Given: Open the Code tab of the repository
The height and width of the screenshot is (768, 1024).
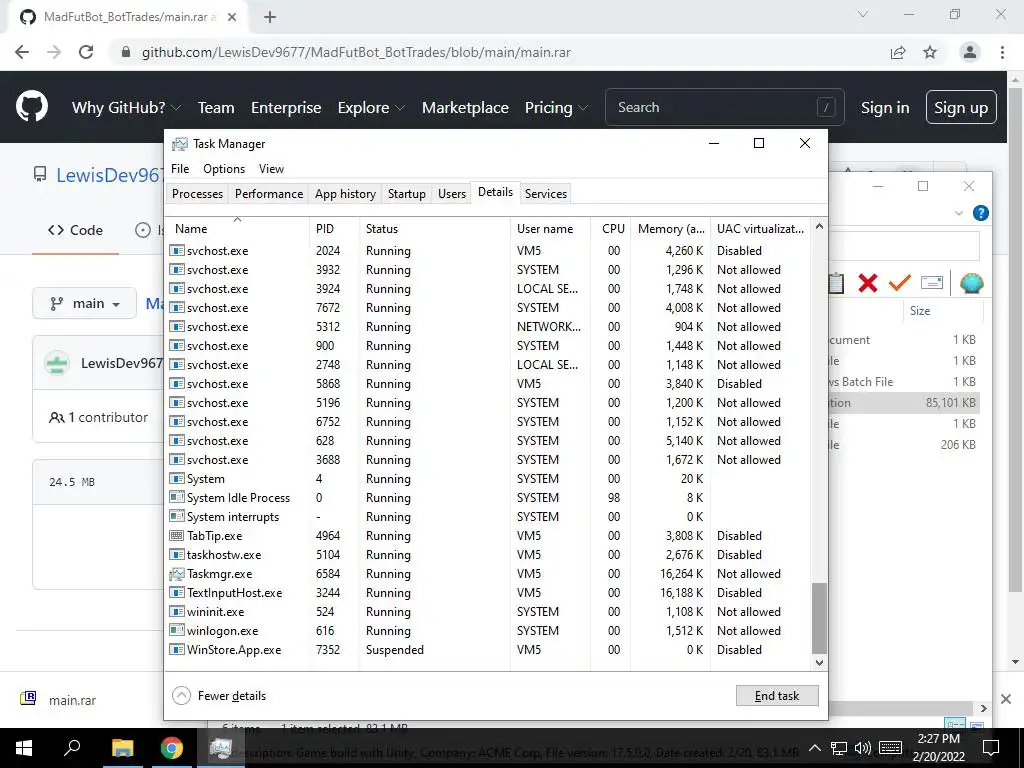Looking at the screenshot, I should coord(76,230).
